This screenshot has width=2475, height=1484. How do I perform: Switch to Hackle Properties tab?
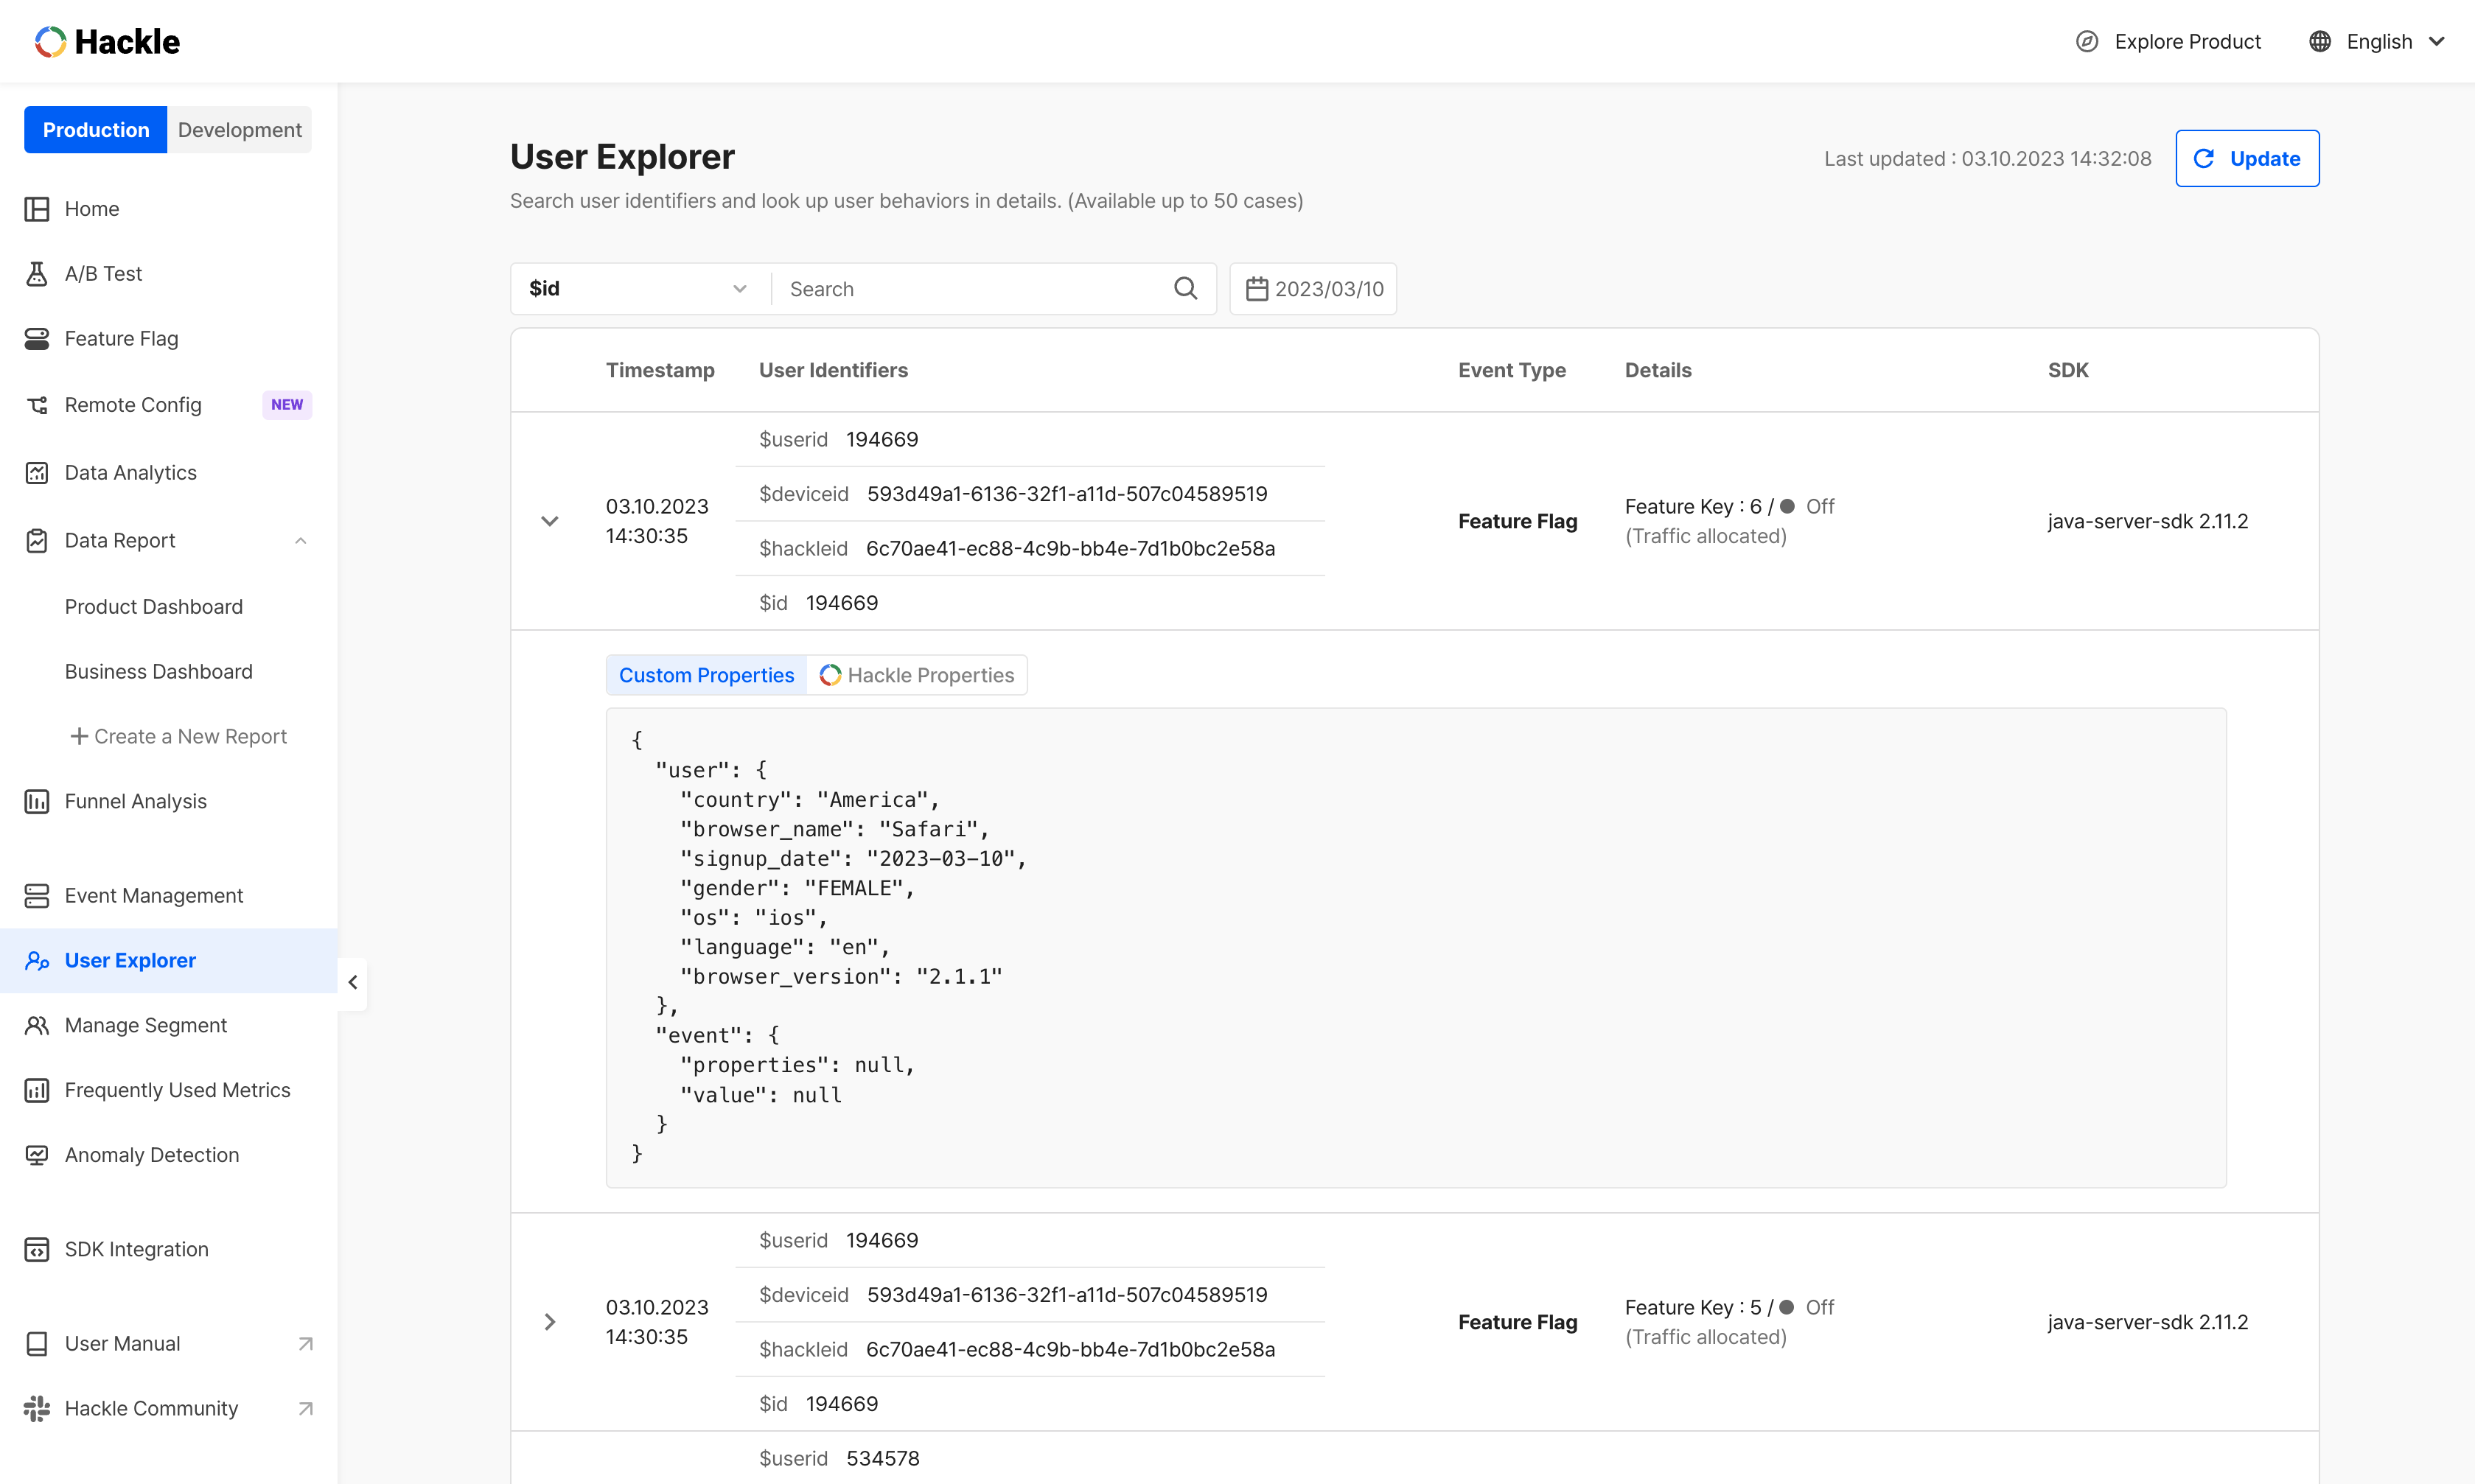(x=917, y=675)
